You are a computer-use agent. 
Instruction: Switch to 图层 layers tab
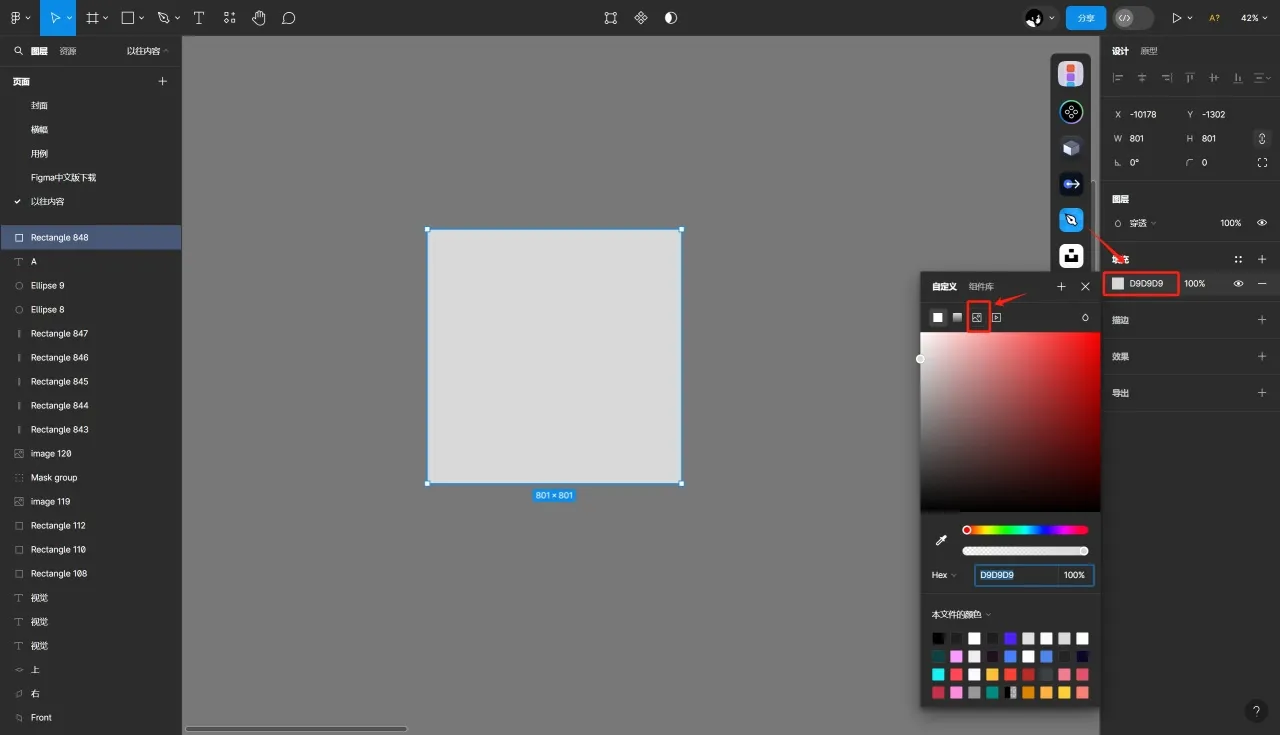tap(39, 51)
